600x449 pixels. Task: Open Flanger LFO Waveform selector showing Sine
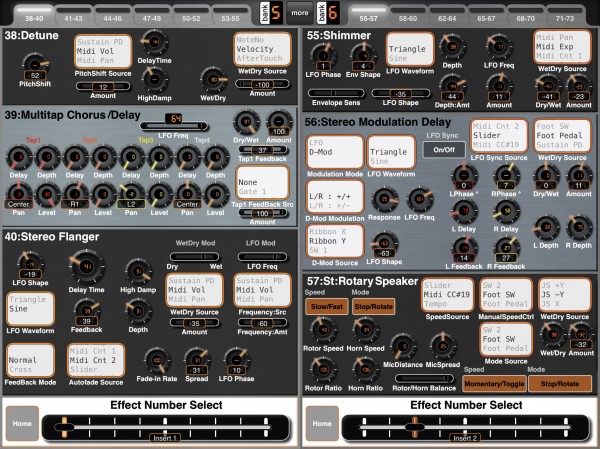click(x=30, y=309)
